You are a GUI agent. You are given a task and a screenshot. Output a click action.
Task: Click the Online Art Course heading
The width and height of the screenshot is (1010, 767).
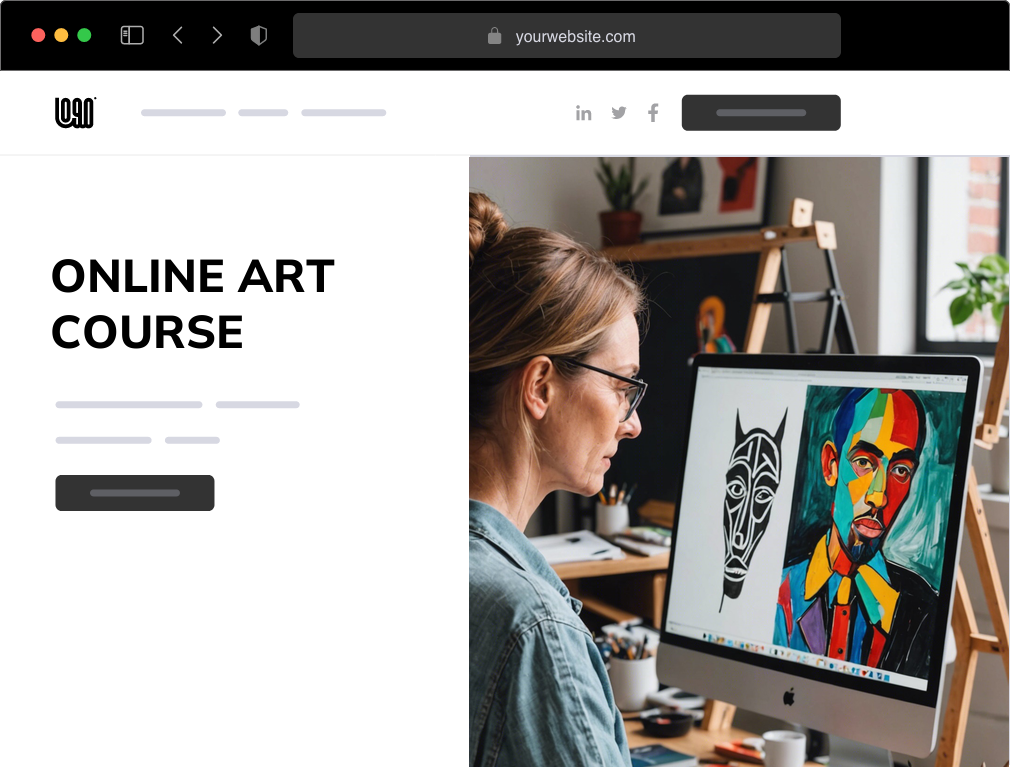[x=193, y=304]
